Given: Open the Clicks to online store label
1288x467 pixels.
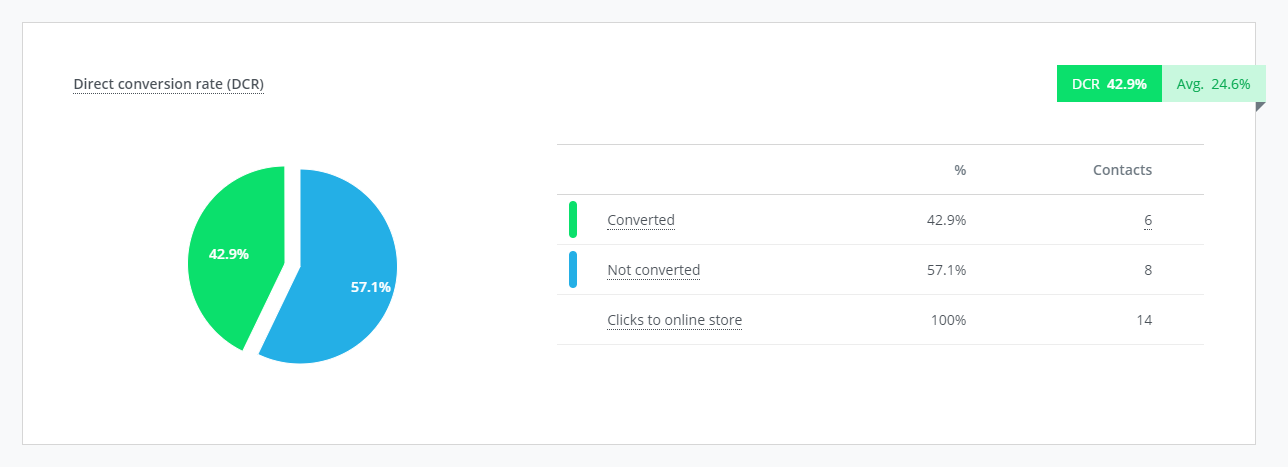Looking at the screenshot, I should 675,320.
